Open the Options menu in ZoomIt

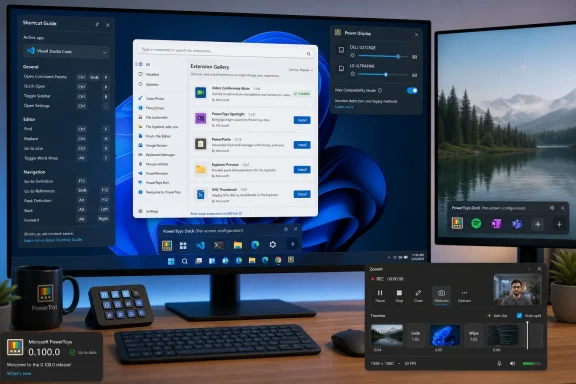coord(464,295)
